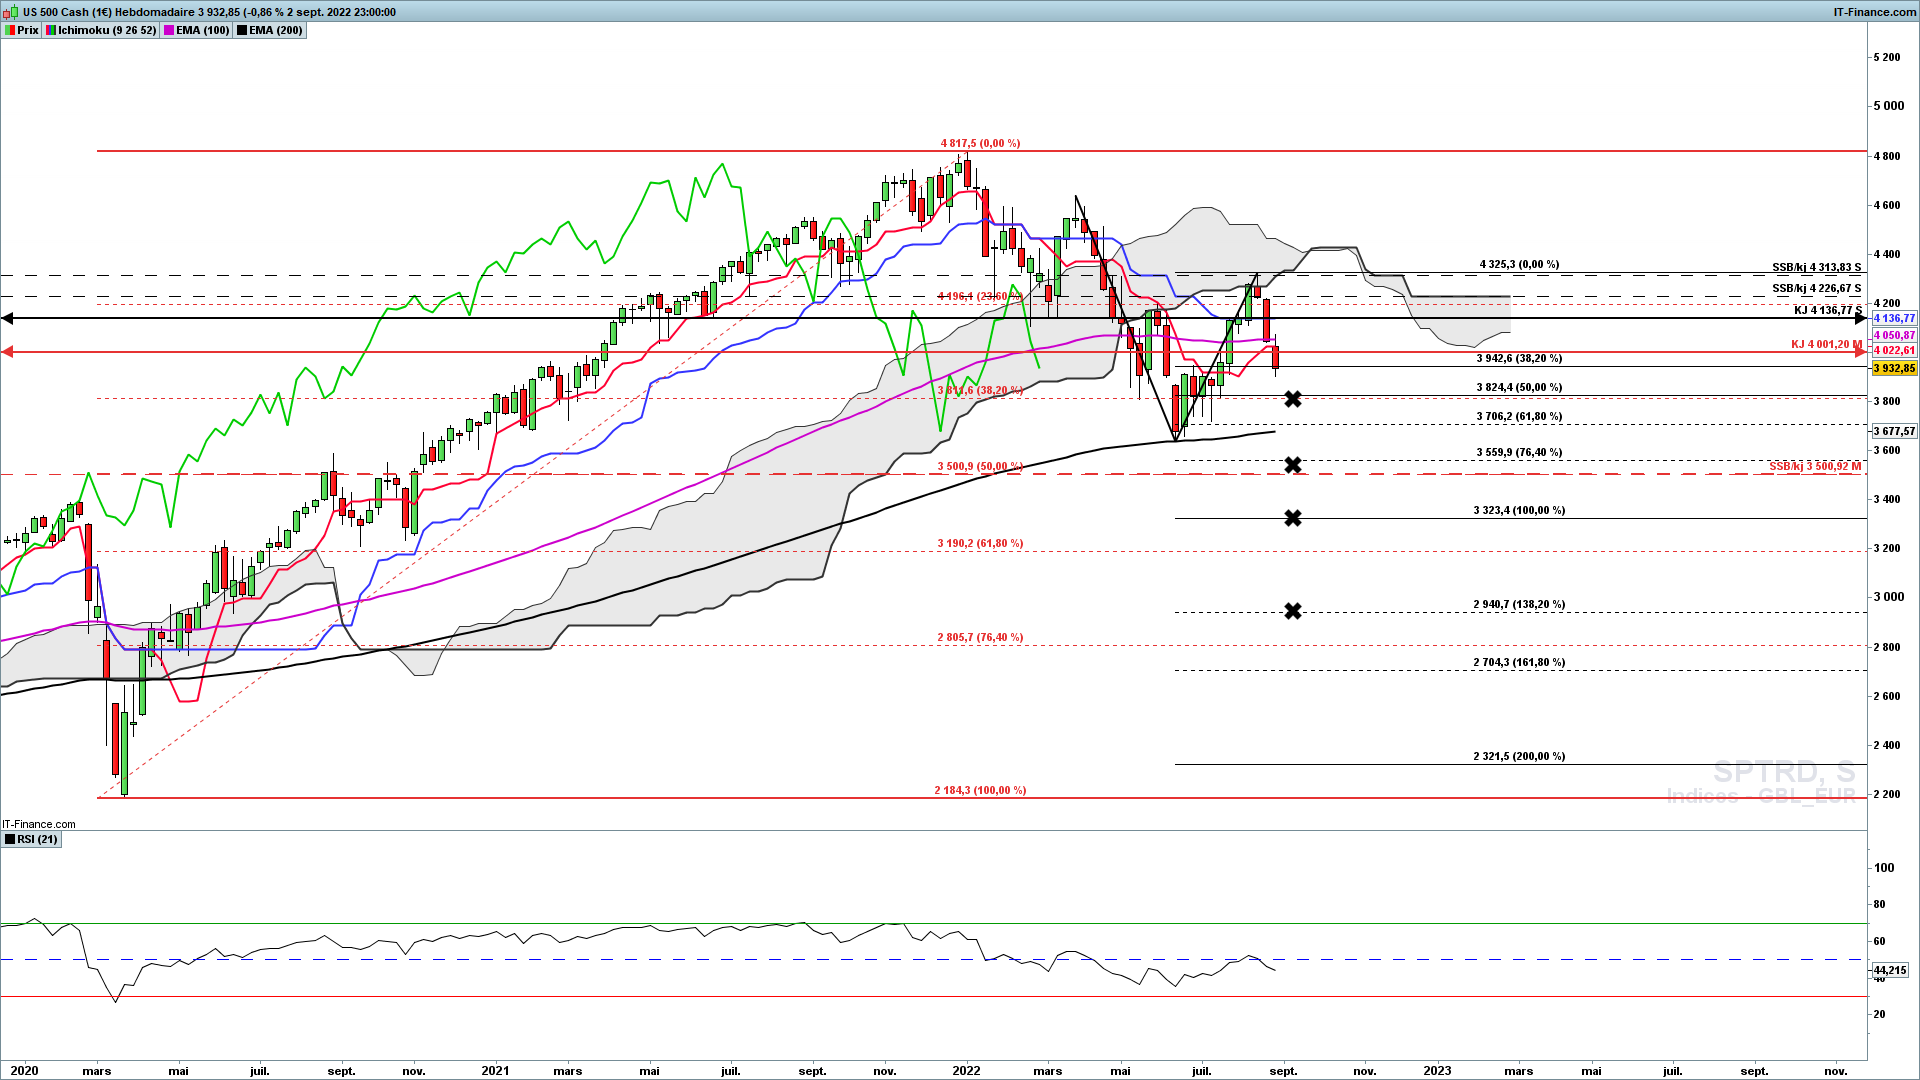Select the red 4 196,4 (23,60 %) label
Screen dimensions: 1920x1080
pos(978,296)
